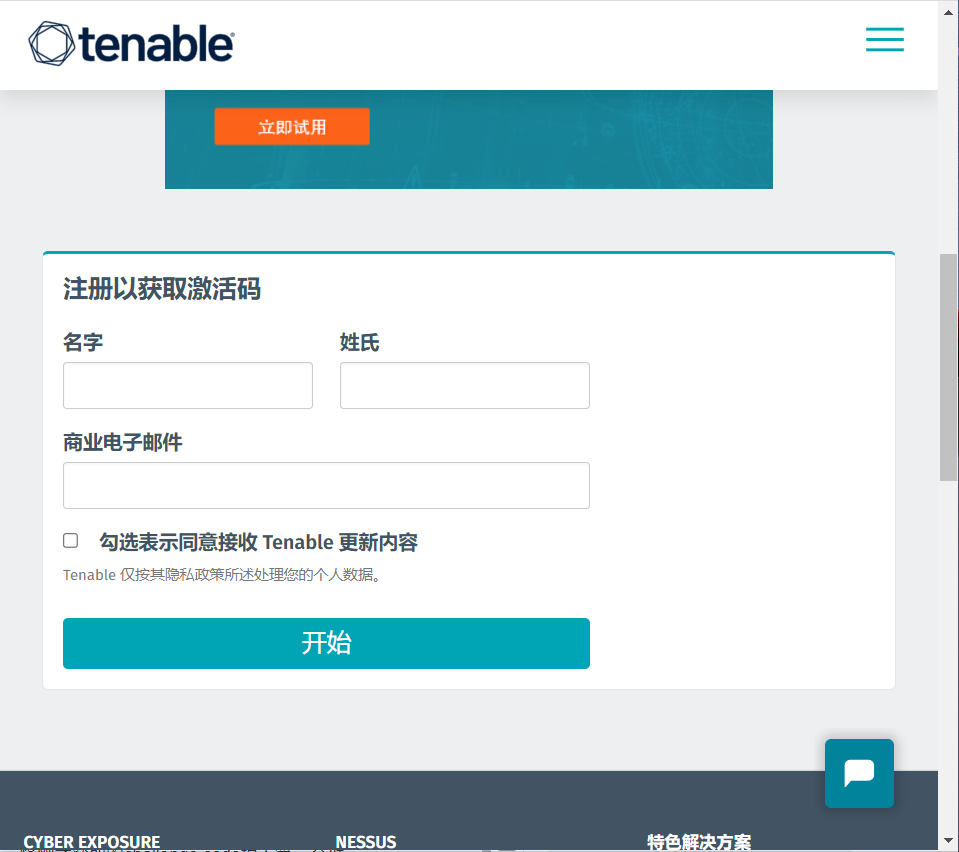Click the 商业电子邮件 input field
959x852 pixels.
(326, 485)
